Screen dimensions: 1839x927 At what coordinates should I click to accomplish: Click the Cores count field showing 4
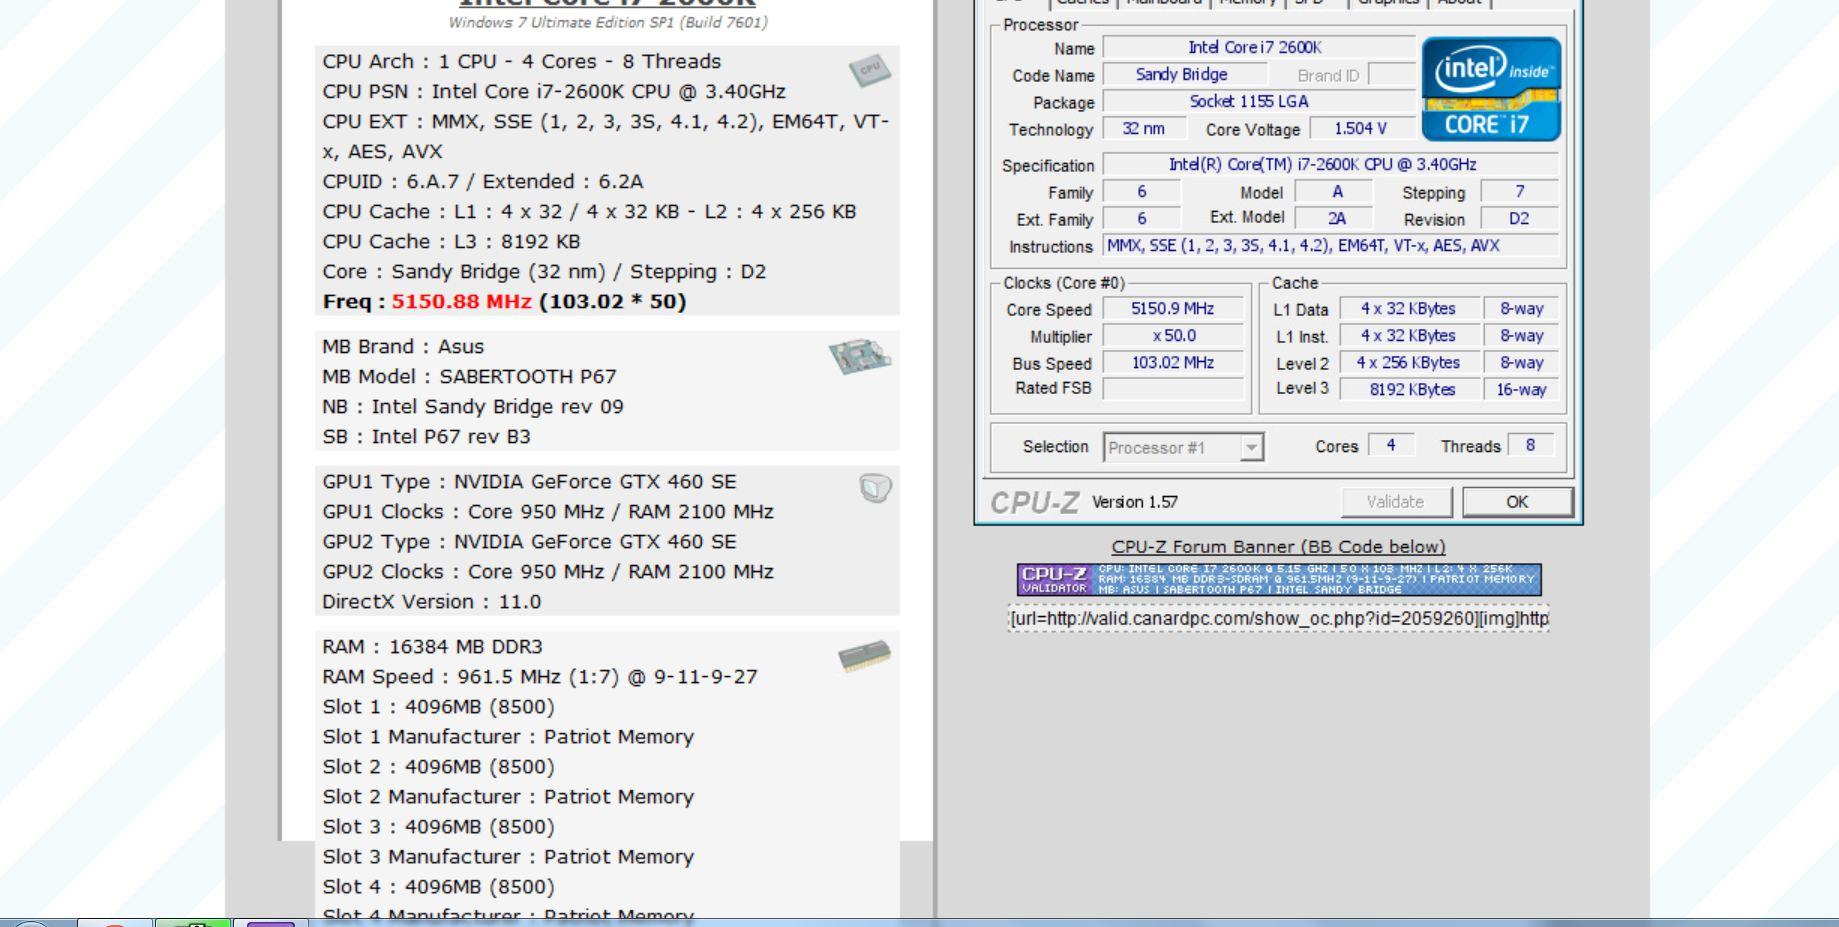click(x=1391, y=446)
